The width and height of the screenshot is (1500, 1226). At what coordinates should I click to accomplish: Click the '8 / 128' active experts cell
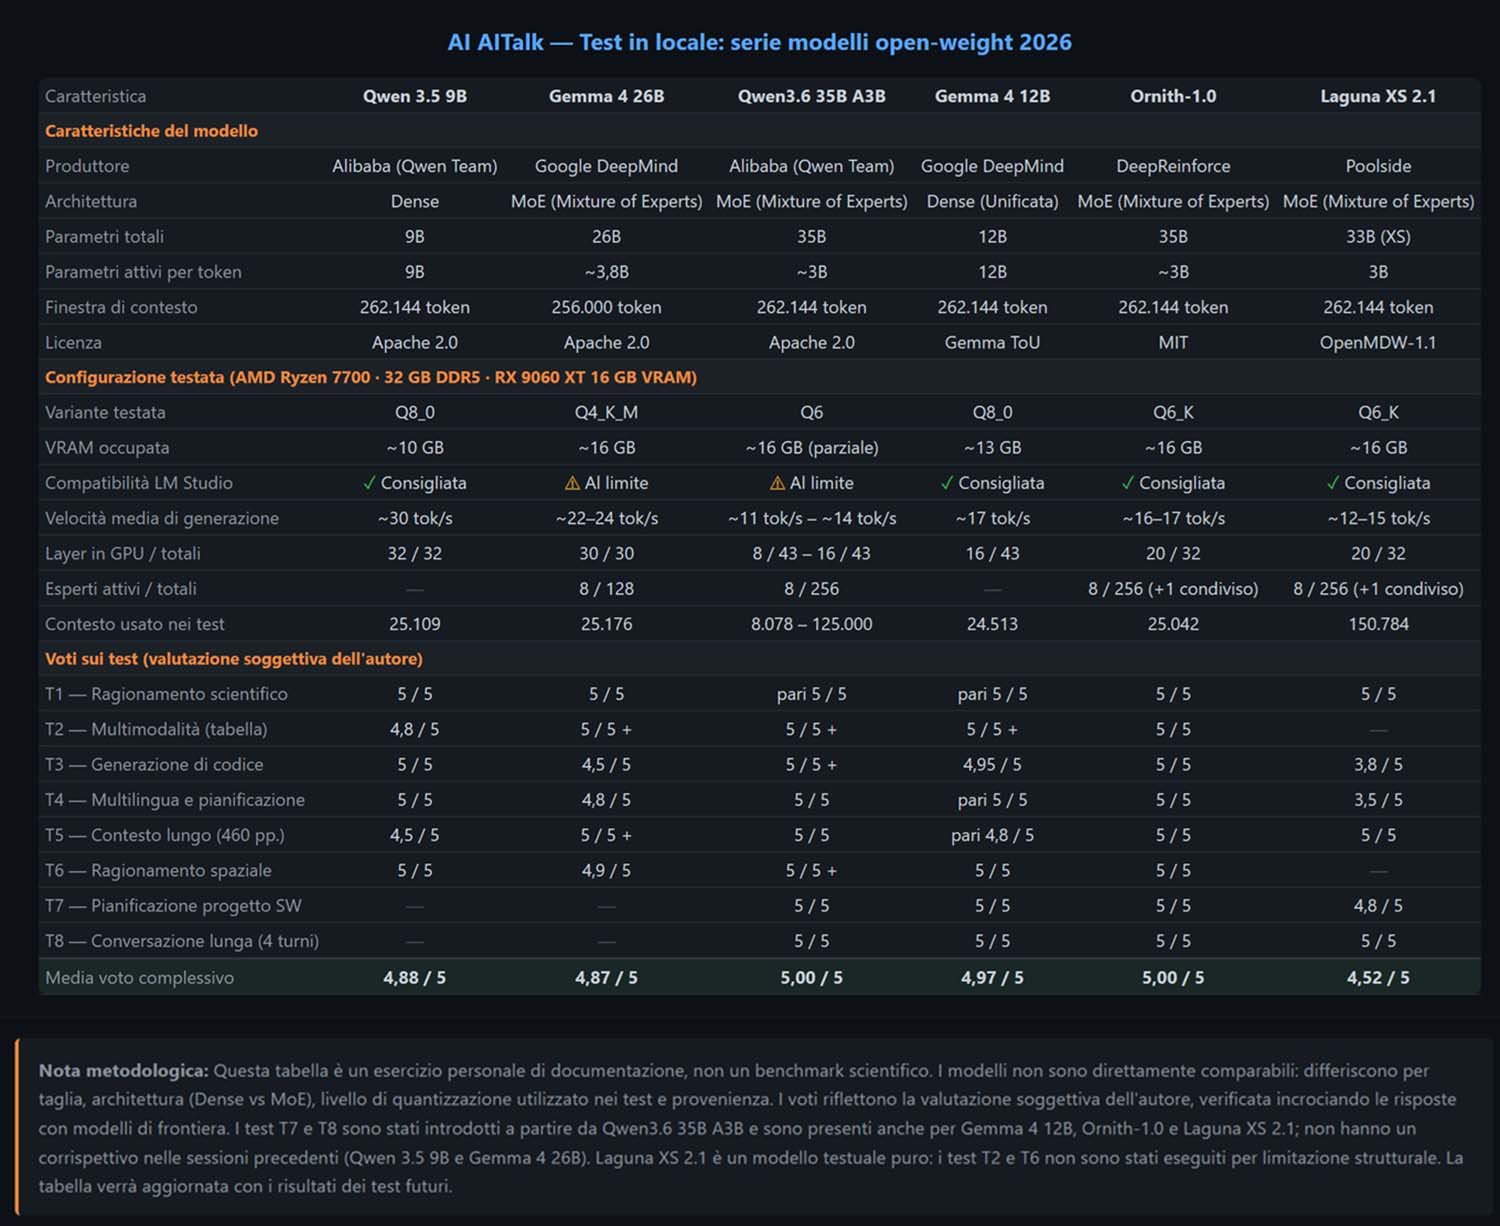click(x=607, y=589)
